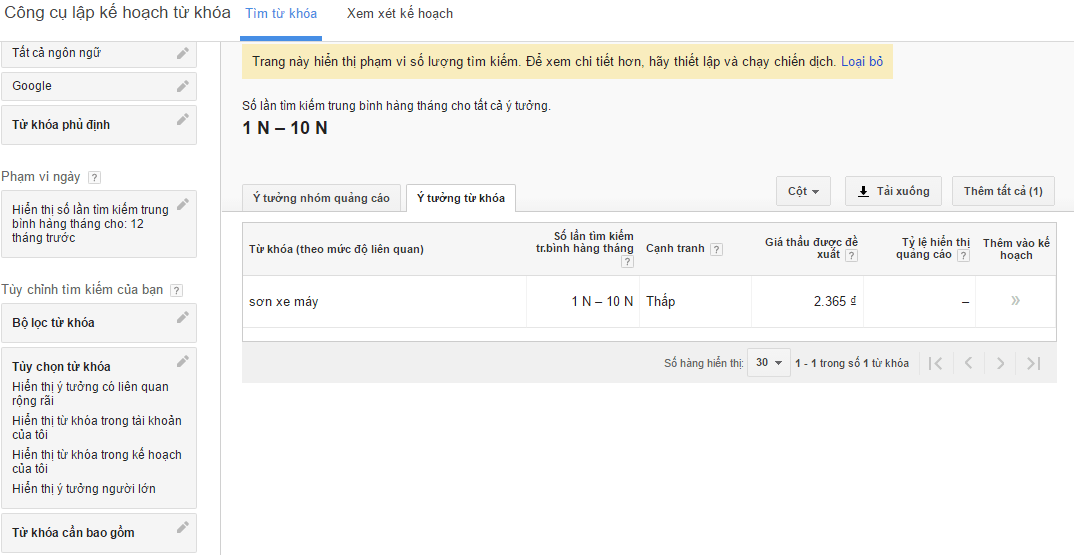Sort by 'Cạnh tranh' column header
The height and width of the screenshot is (555, 1074).
pyautogui.click(x=675, y=249)
